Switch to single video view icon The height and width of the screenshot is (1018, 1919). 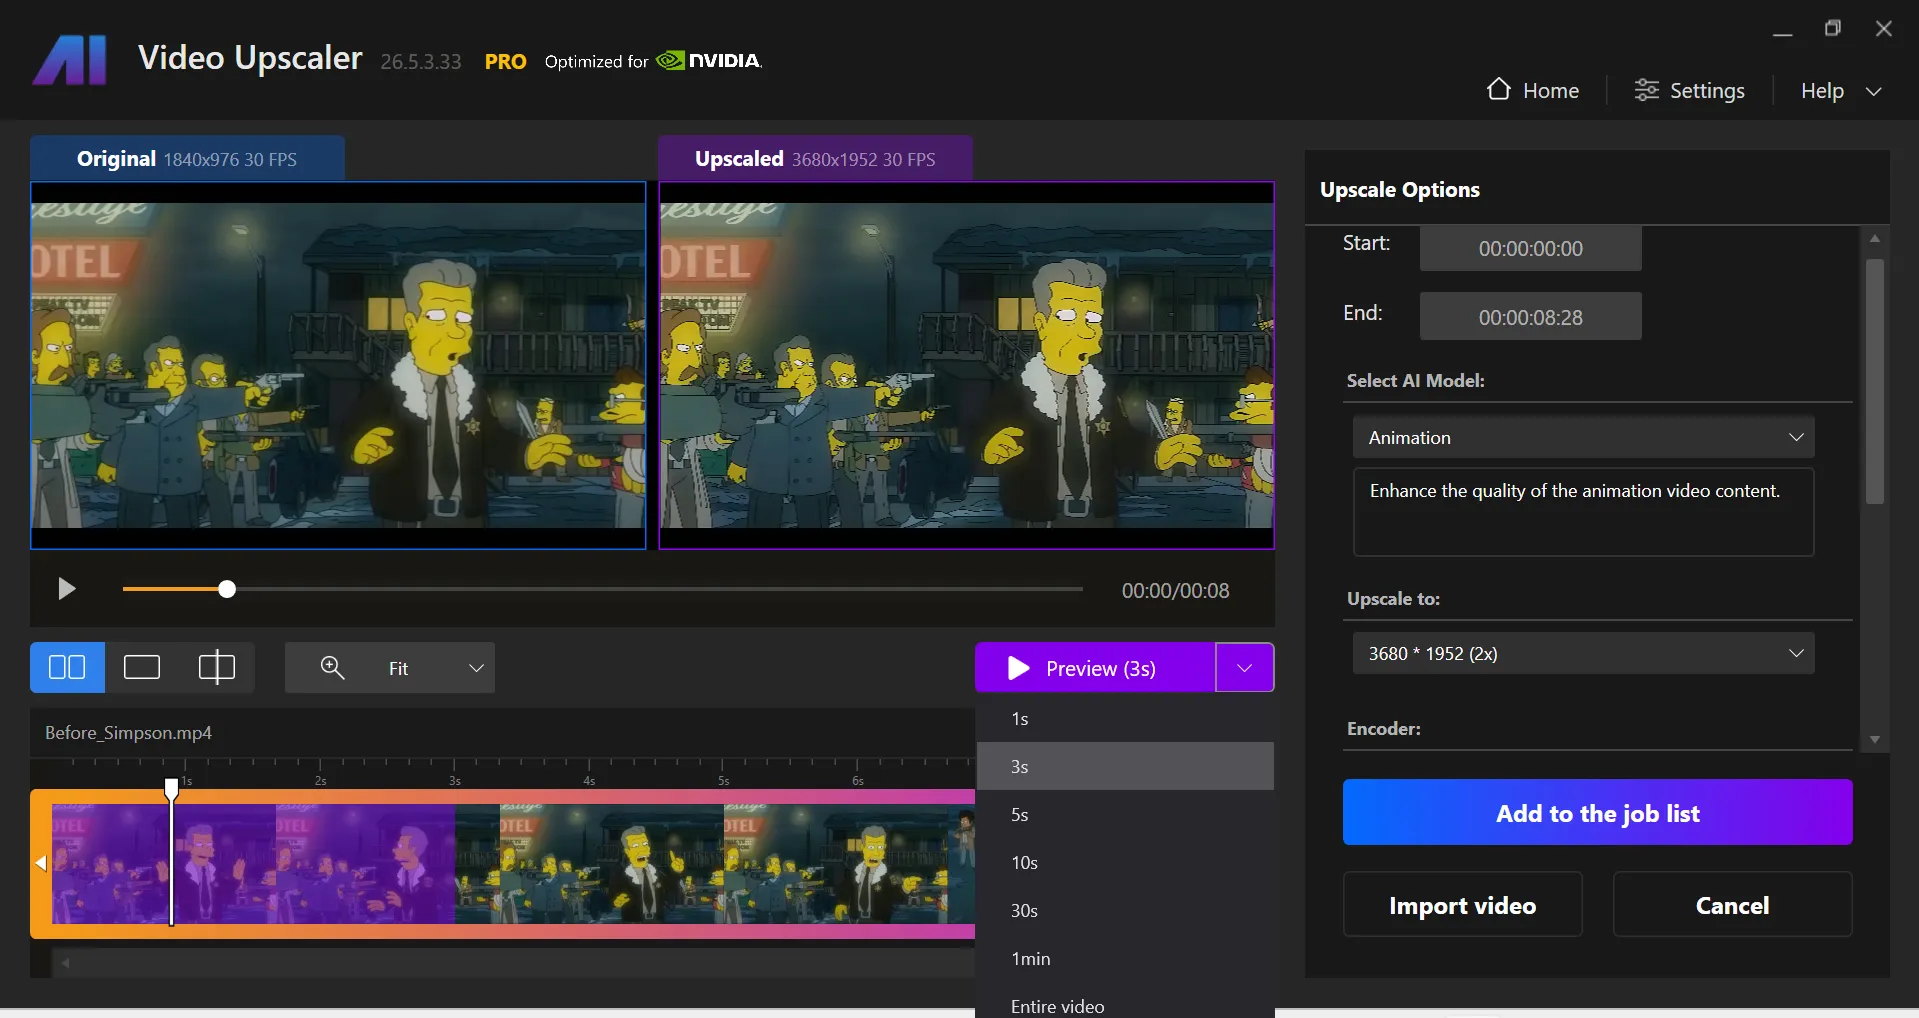point(142,667)
